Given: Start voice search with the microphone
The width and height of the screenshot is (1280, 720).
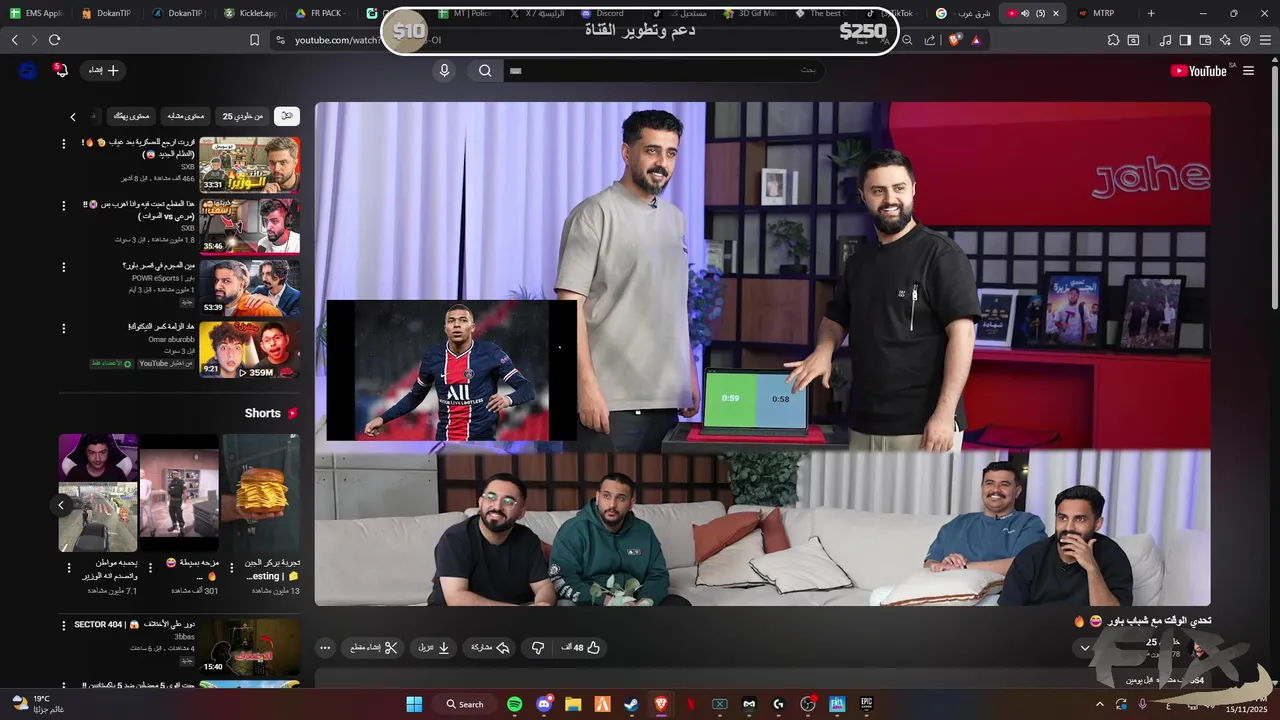Looking at the screenshot, I should tap(445, 71).
